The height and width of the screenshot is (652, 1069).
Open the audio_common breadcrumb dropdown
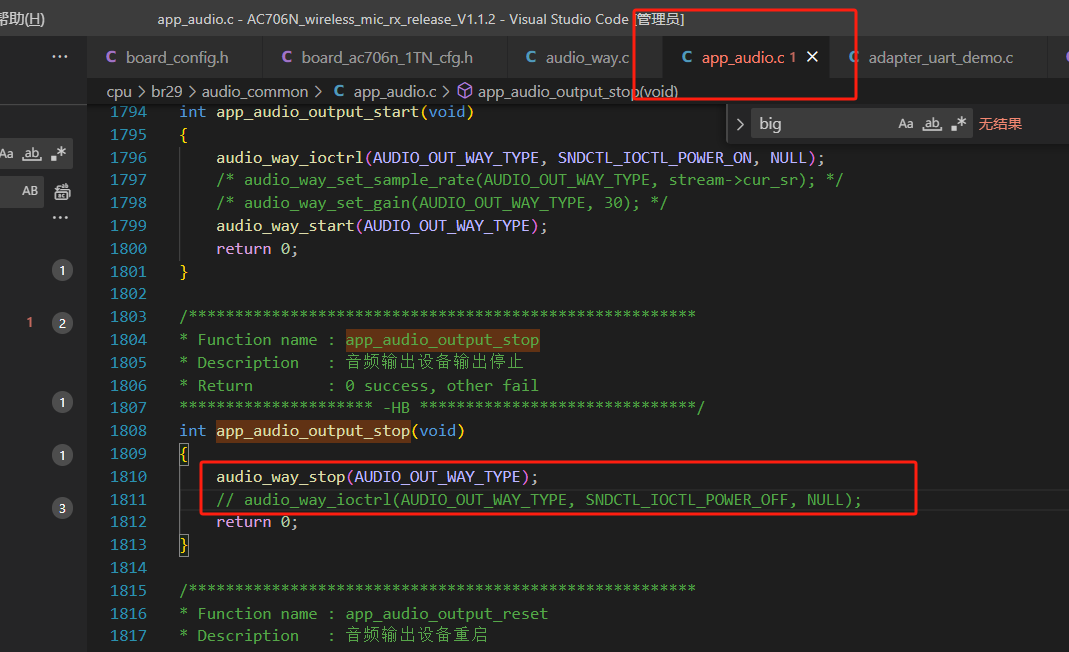coord(255,91)
